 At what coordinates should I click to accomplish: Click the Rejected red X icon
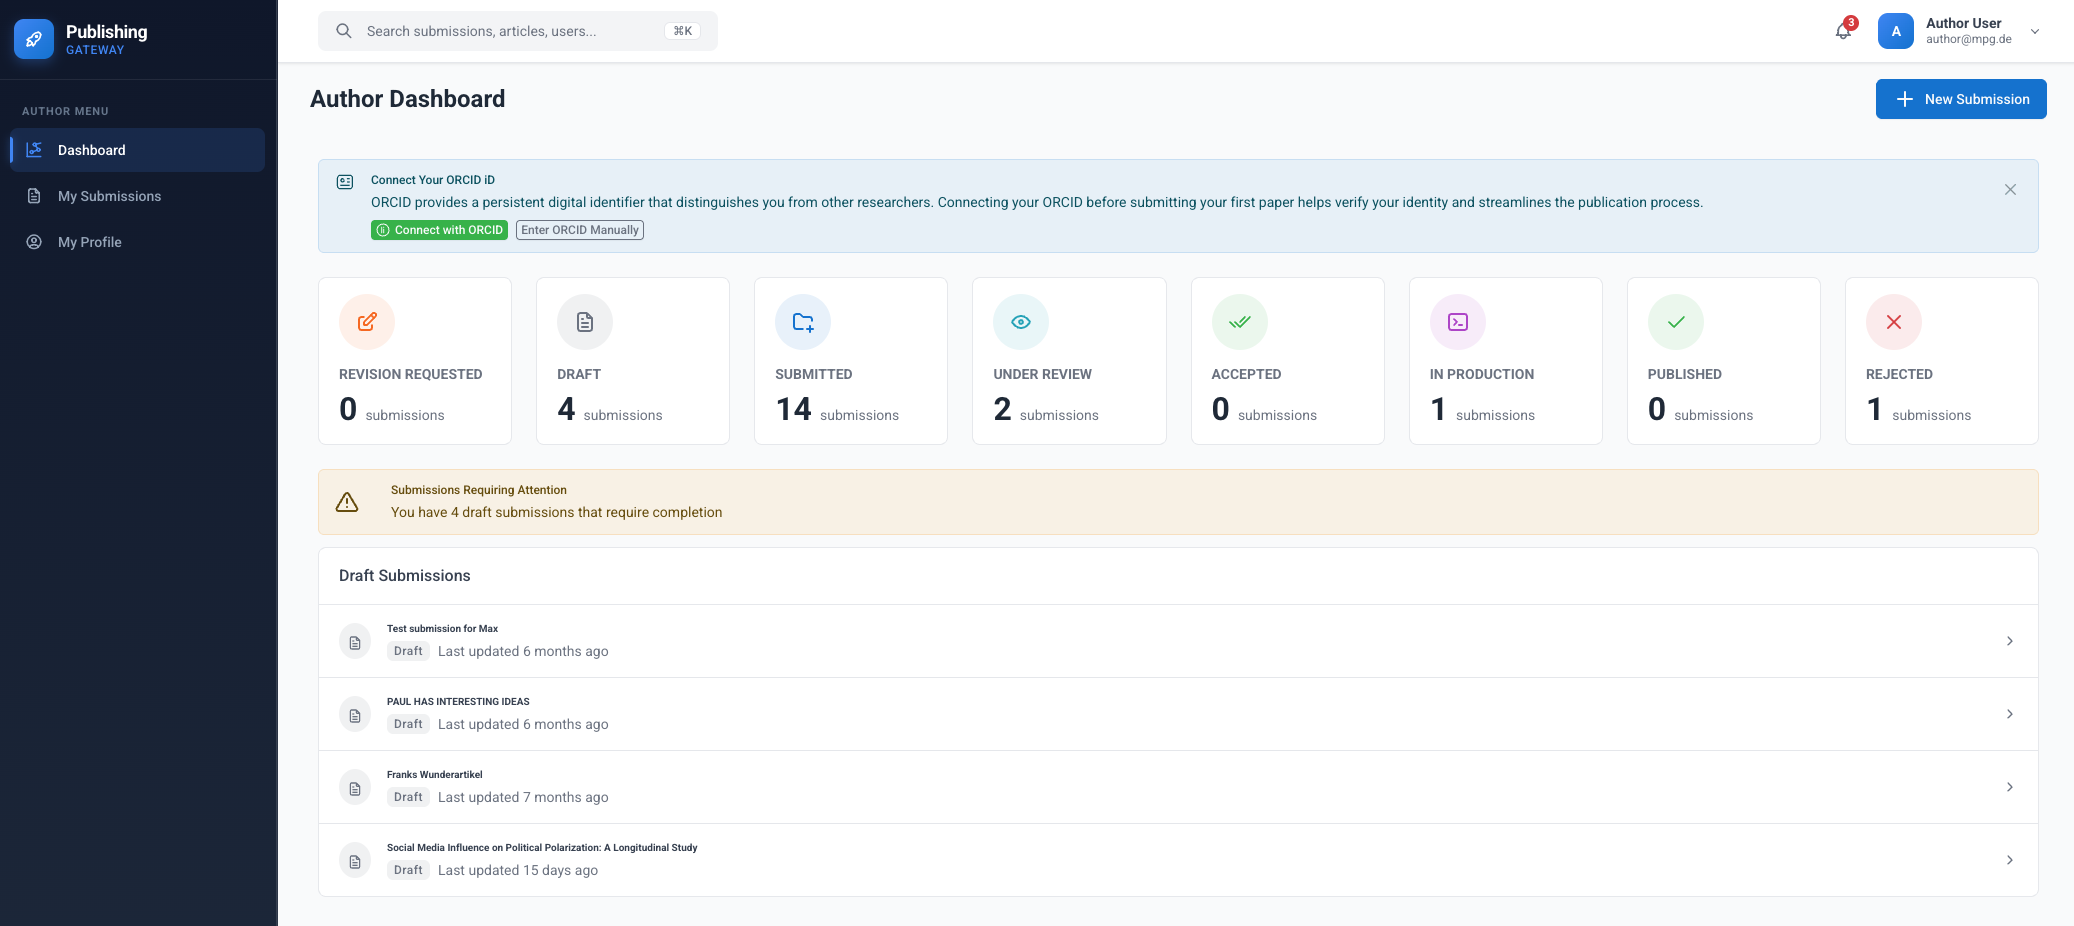point(1893,322)
